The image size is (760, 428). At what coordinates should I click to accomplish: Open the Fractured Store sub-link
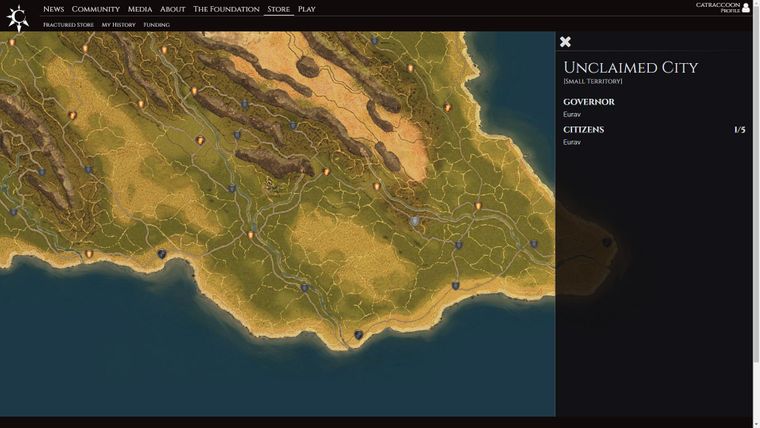[68, 25]
